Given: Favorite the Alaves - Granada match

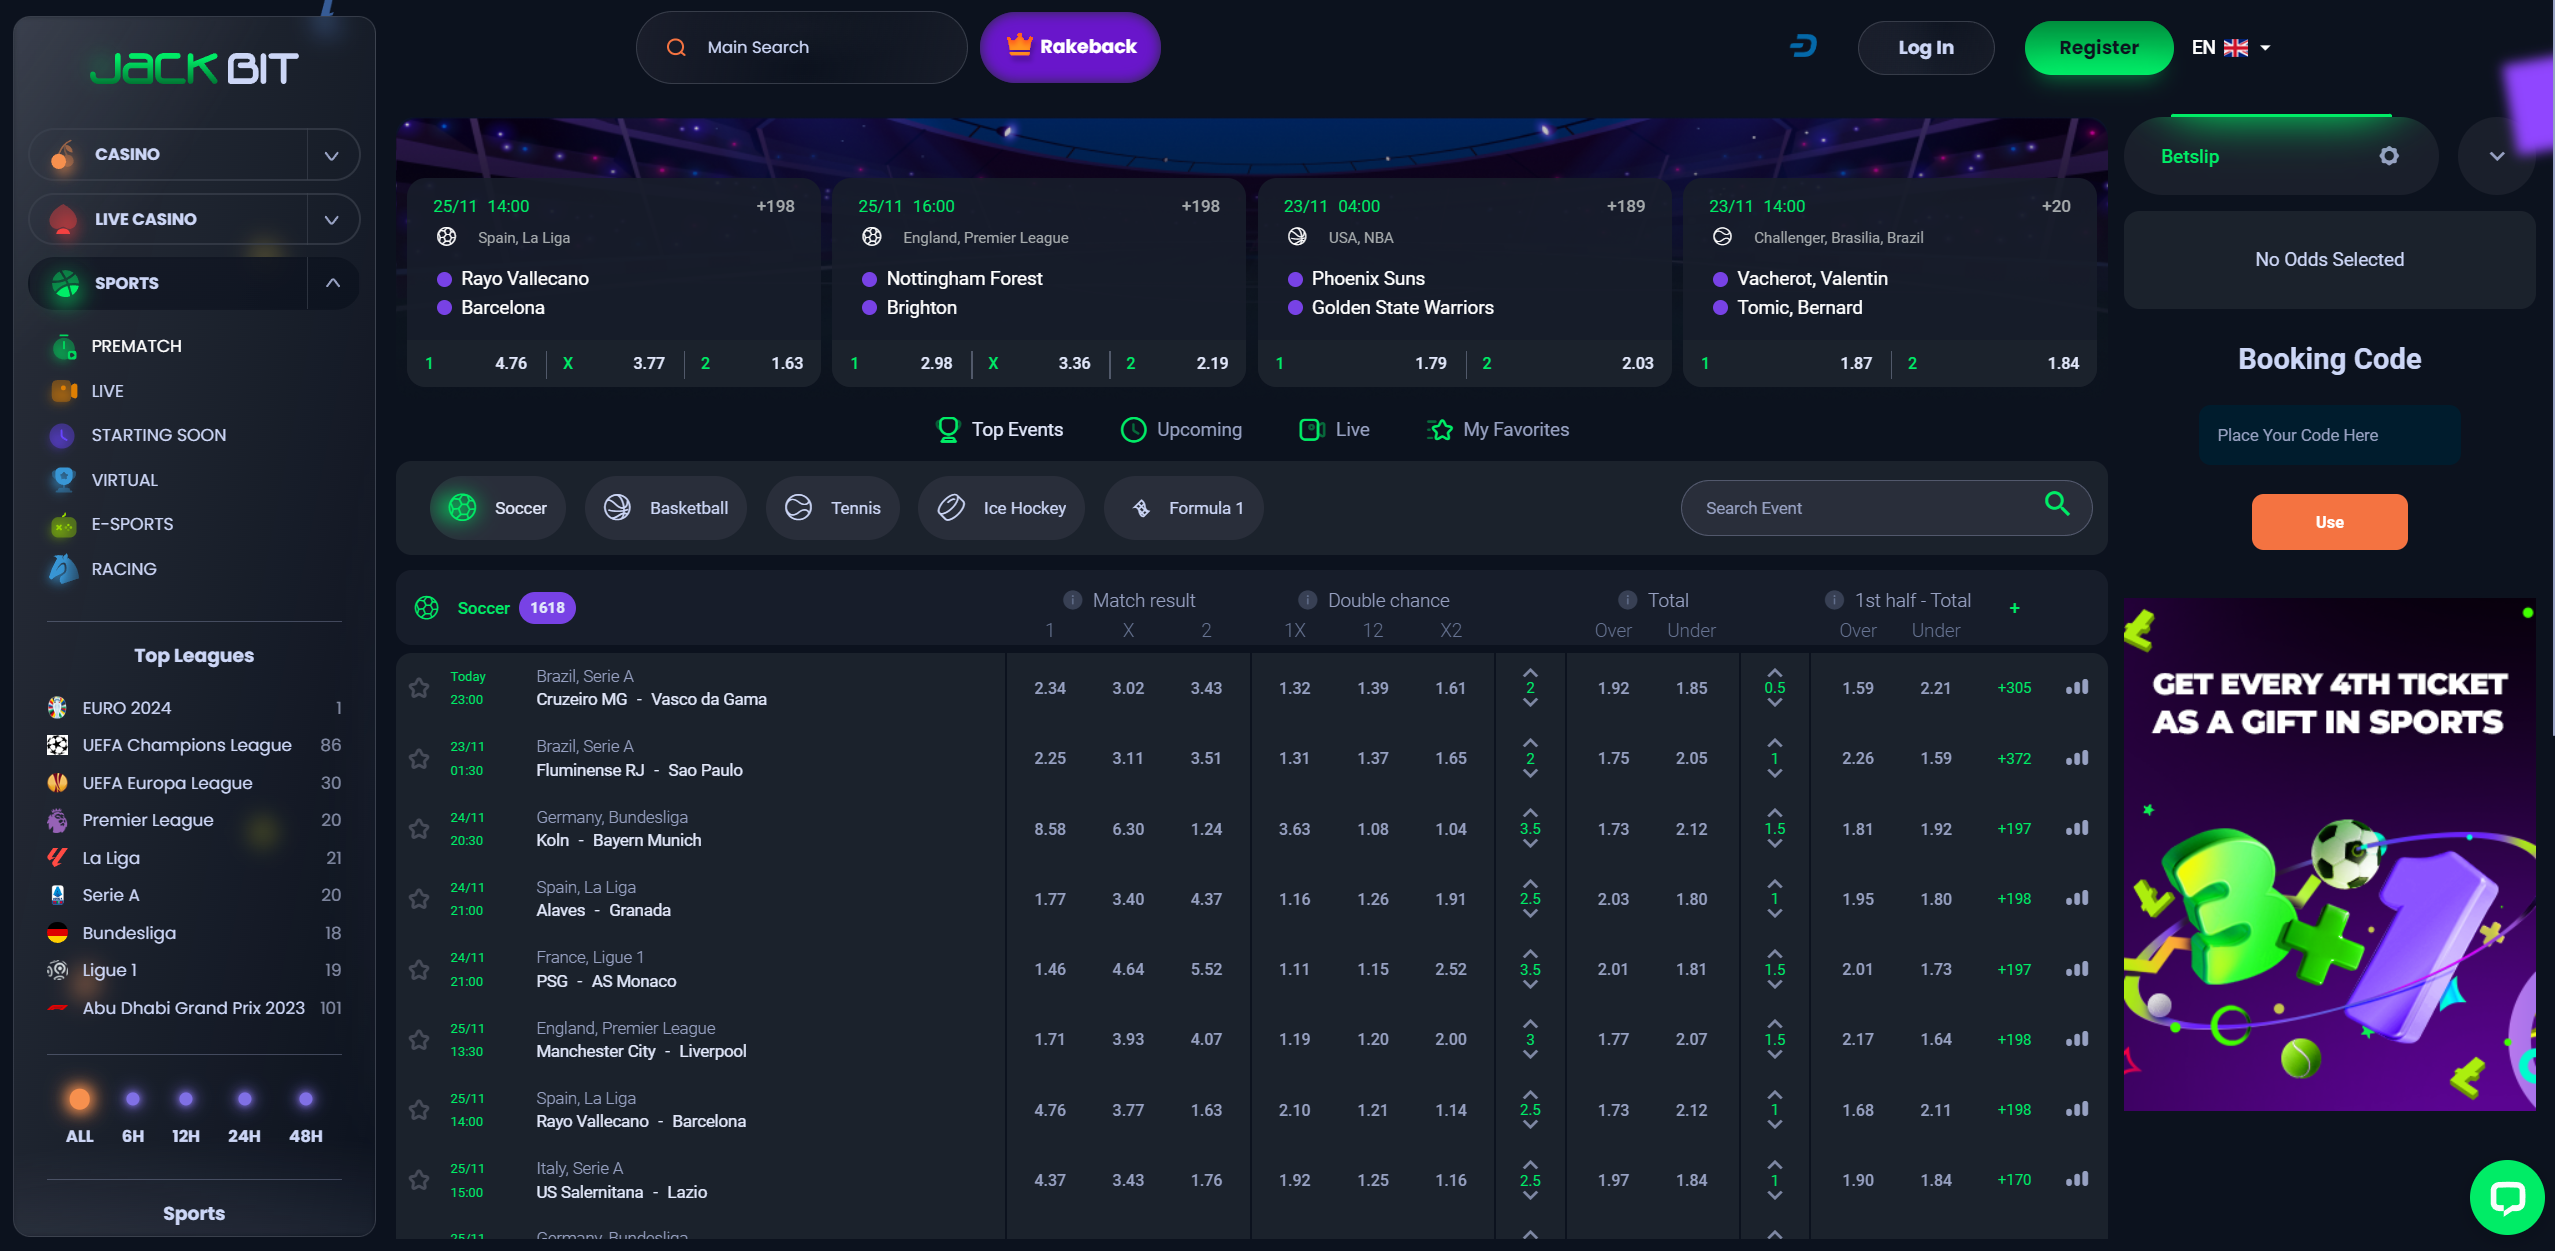Looking at the screenshot, I should [419, 899].
